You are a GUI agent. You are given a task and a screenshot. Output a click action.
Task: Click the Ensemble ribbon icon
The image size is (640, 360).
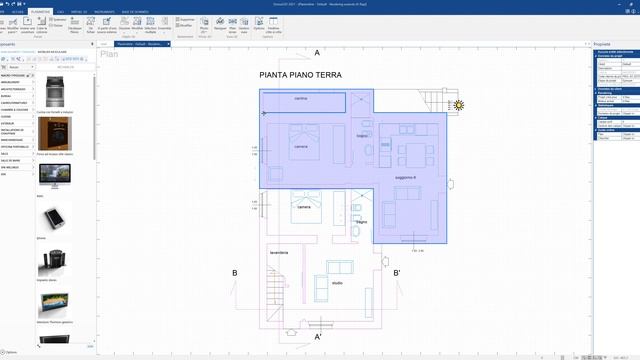164,24
